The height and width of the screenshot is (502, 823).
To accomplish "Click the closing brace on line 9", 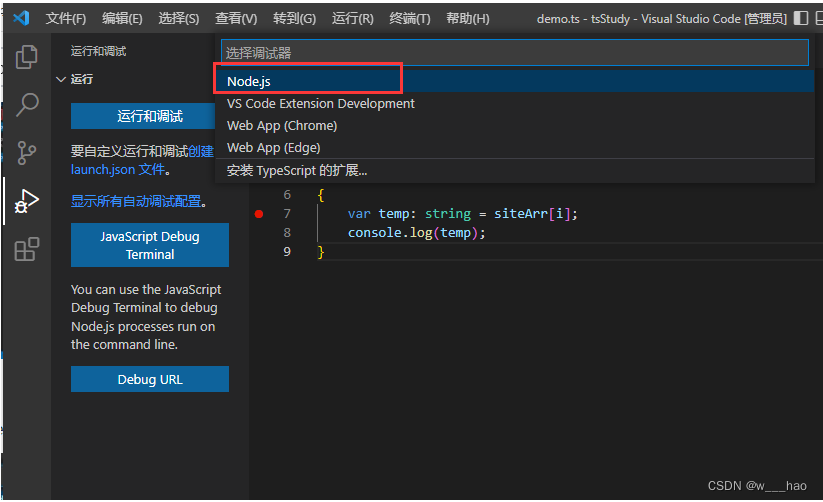I will pos(321,252).
